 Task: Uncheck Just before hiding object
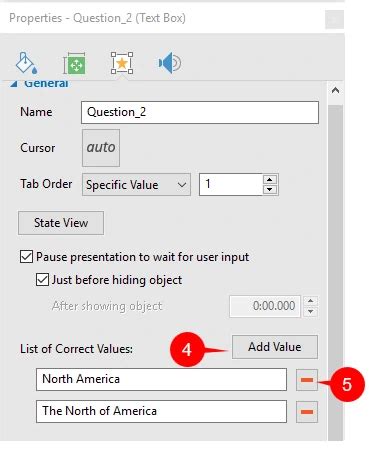(42, 280)
